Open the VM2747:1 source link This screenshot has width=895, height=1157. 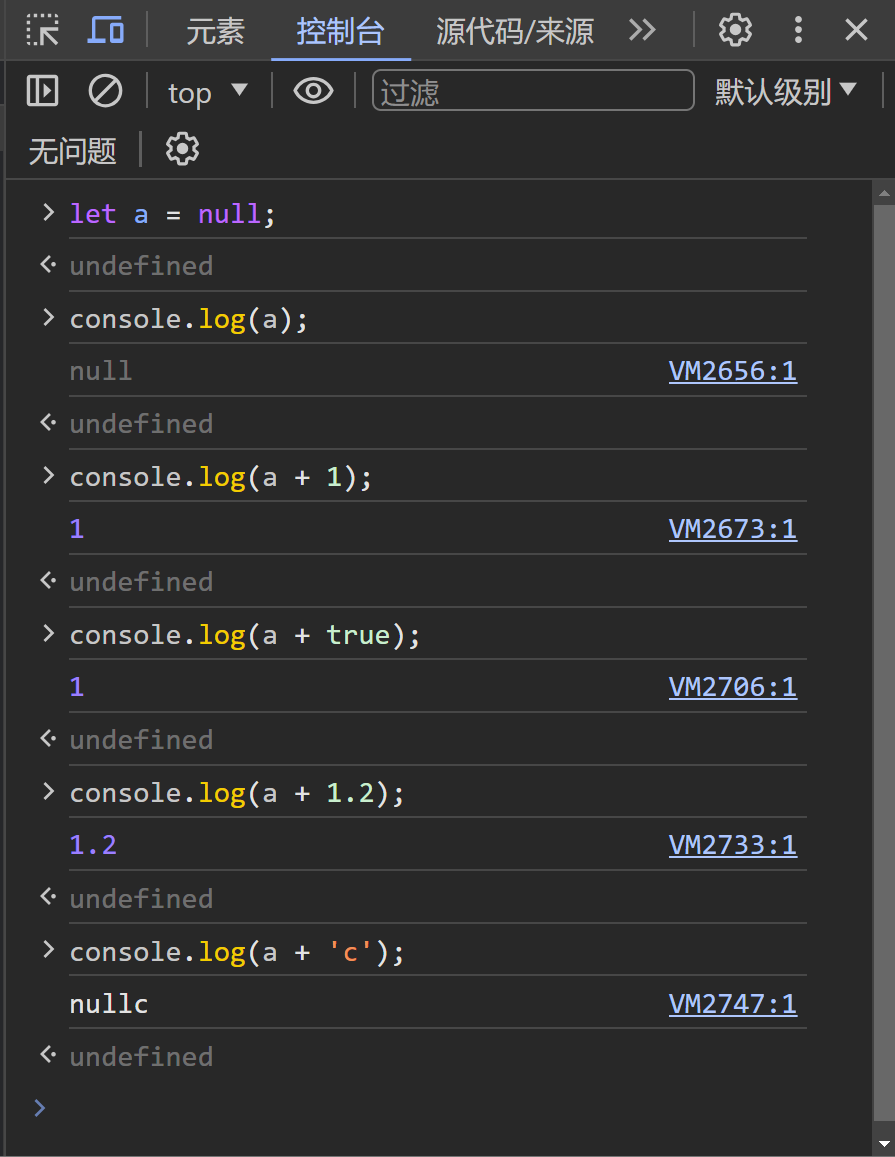[733, 1003]
